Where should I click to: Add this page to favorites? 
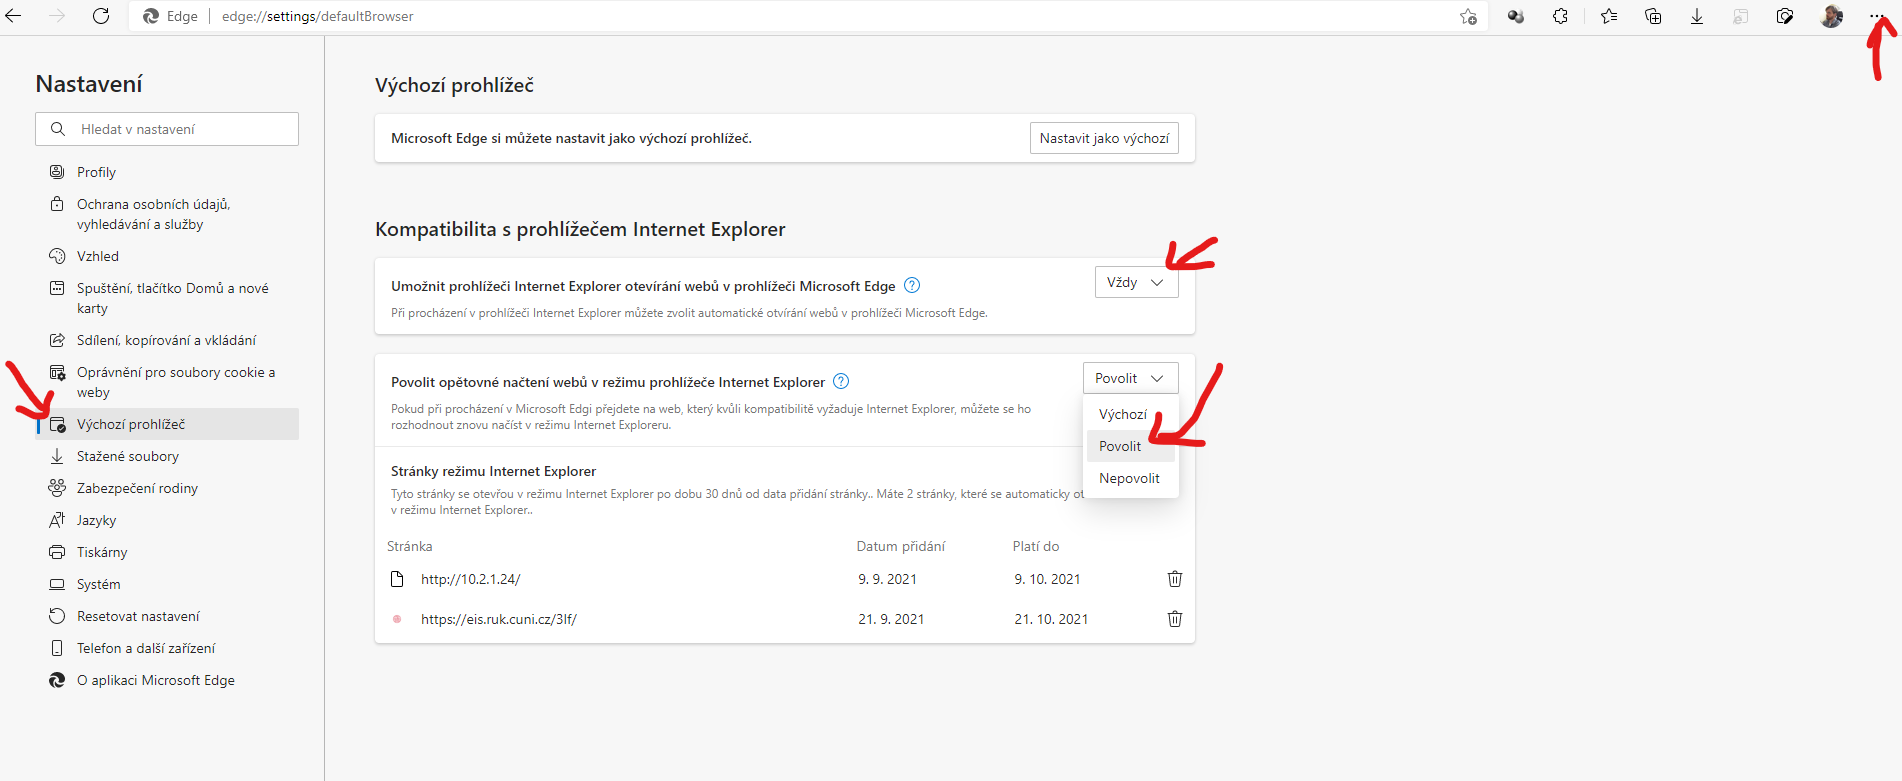point(1468,16)
